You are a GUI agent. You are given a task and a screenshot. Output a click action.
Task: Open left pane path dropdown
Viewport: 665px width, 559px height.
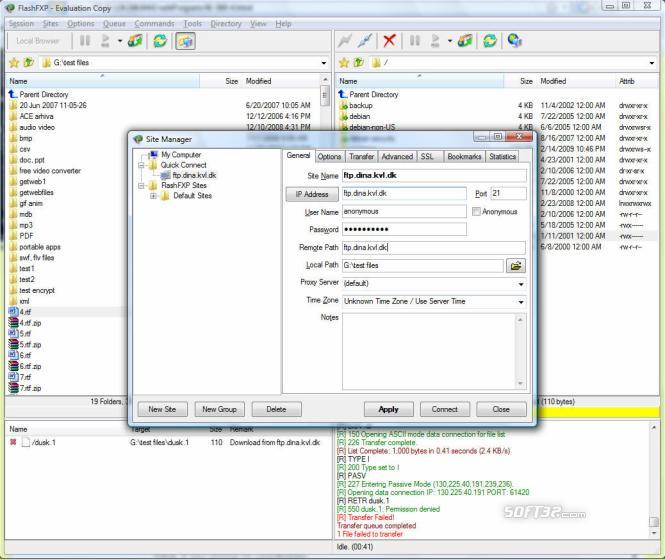pyautogui.click(x=324, y=63)
